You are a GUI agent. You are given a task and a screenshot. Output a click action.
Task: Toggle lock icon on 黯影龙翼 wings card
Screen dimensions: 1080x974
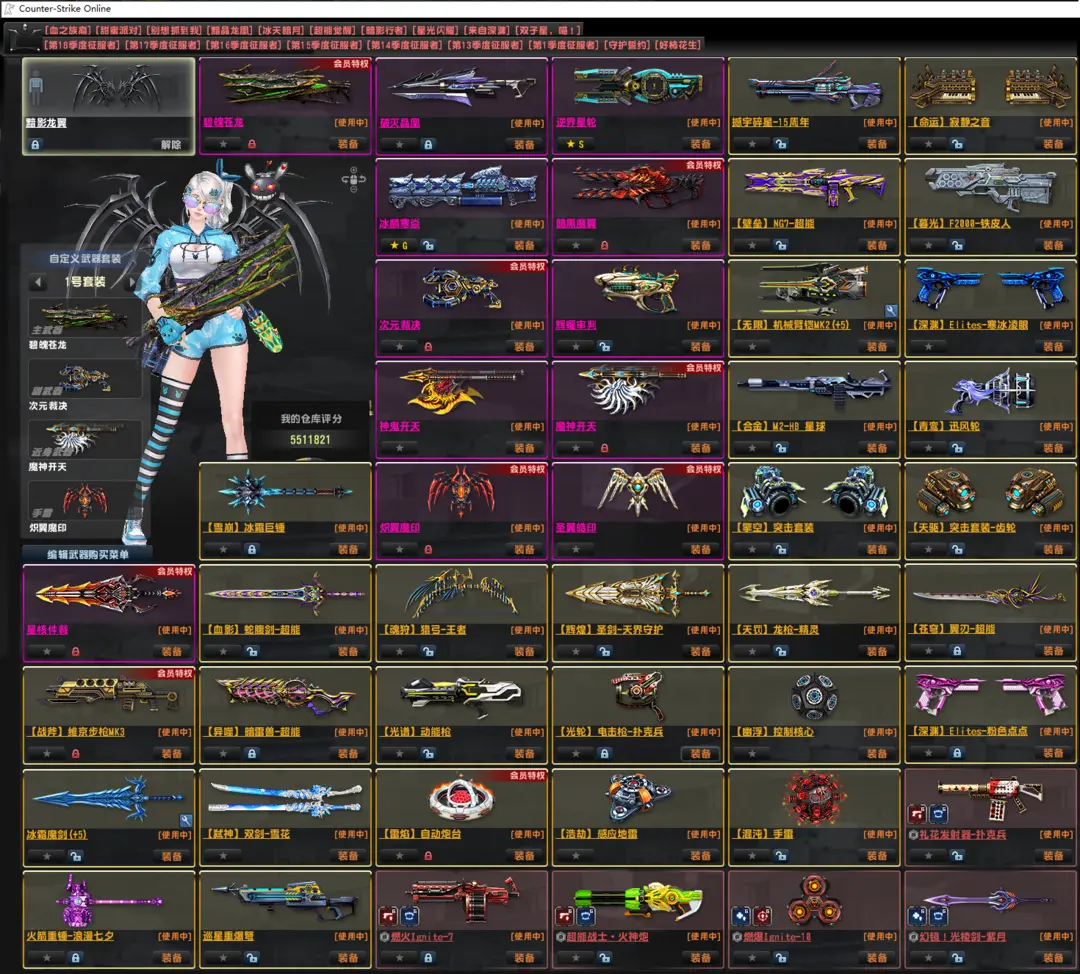click(x=35, y=145)
